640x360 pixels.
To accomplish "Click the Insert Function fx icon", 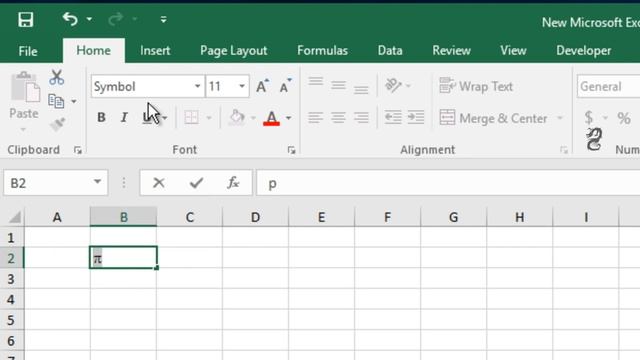I will [233, 183].
